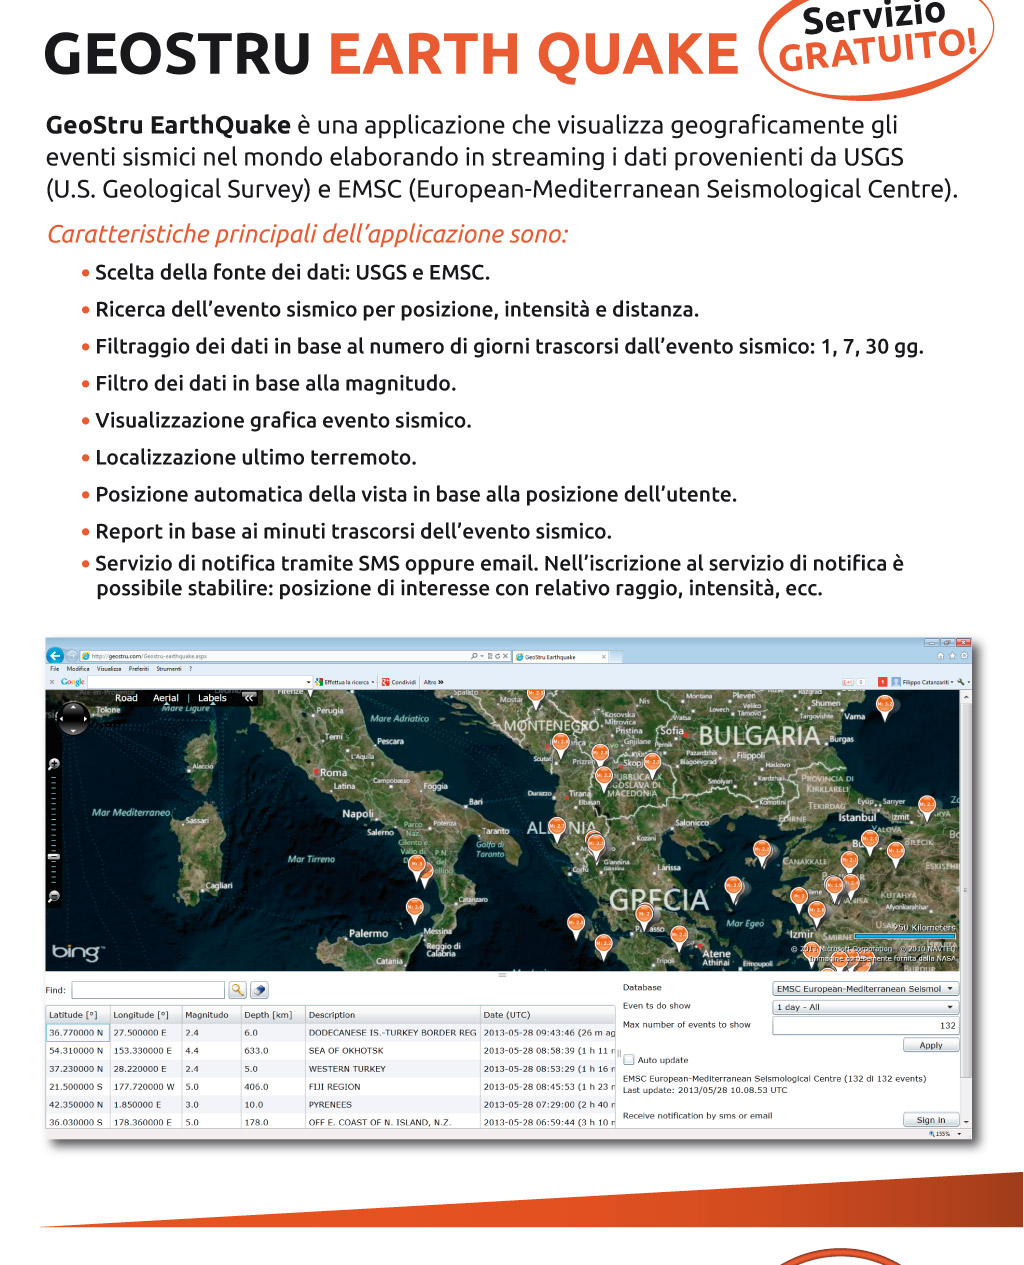
Task: Select the earthquake marker near Varna
Action: point(884,706)
